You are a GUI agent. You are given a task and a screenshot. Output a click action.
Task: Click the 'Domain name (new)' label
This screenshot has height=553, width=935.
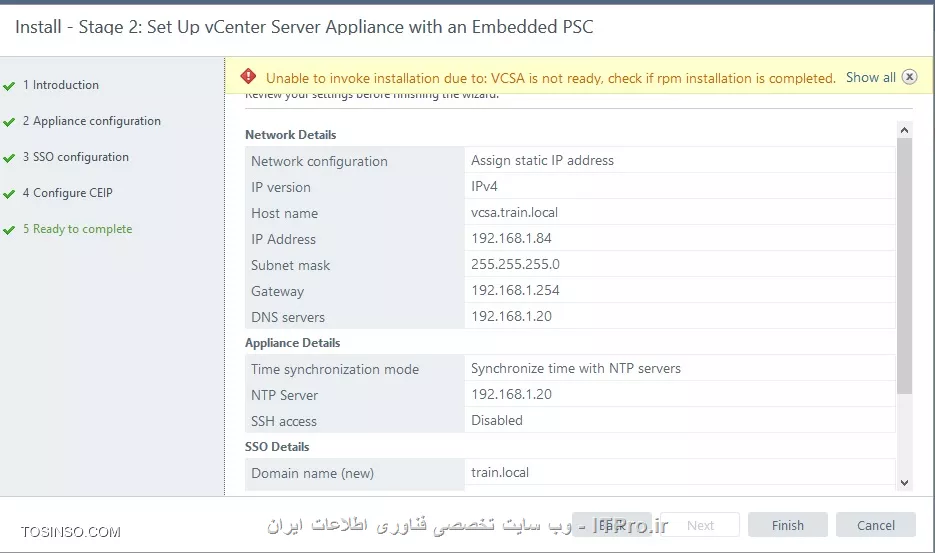point(312,473)
